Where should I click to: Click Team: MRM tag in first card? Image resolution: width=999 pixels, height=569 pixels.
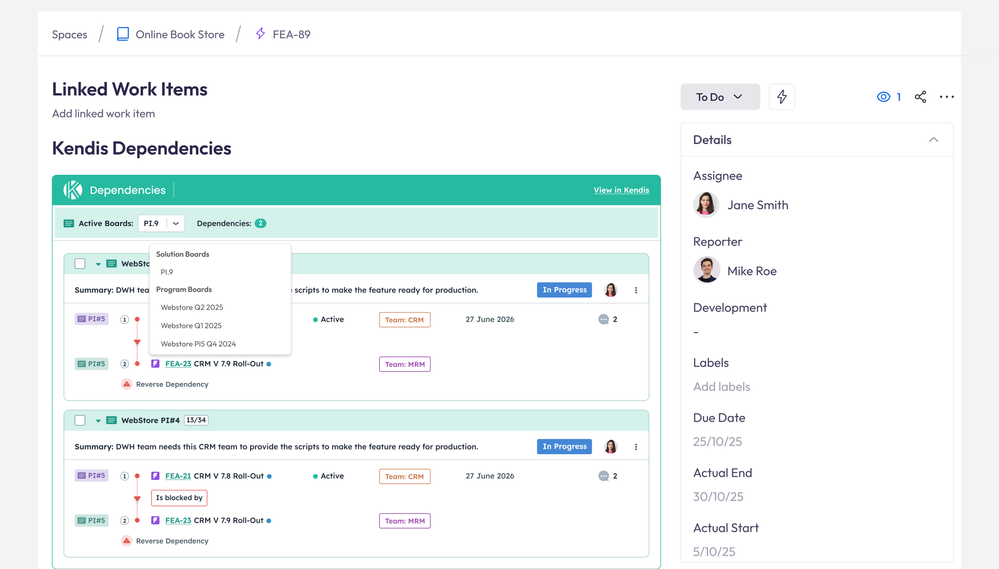tap(405, 364)
